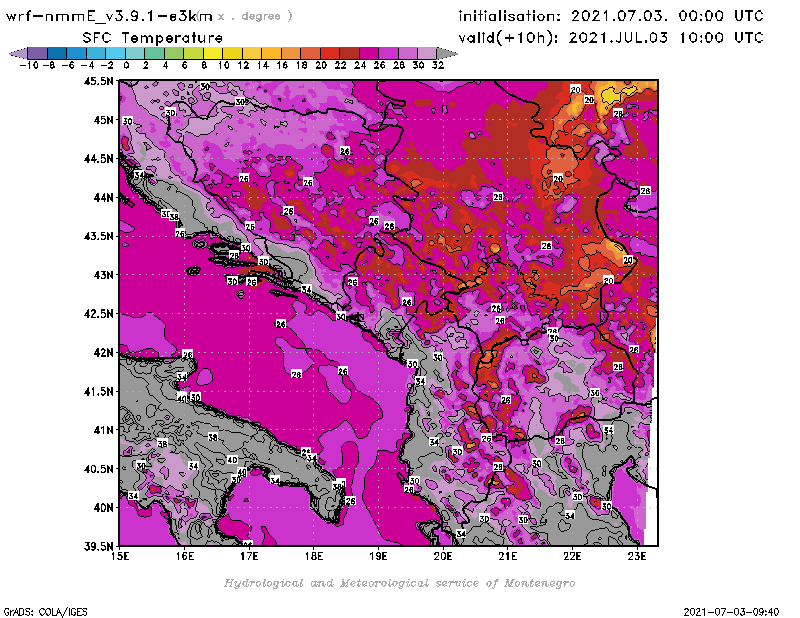Select the '23E' longitude label
Image resolution: width=800 pixels, height=618 pixels.
coord(637,556)
